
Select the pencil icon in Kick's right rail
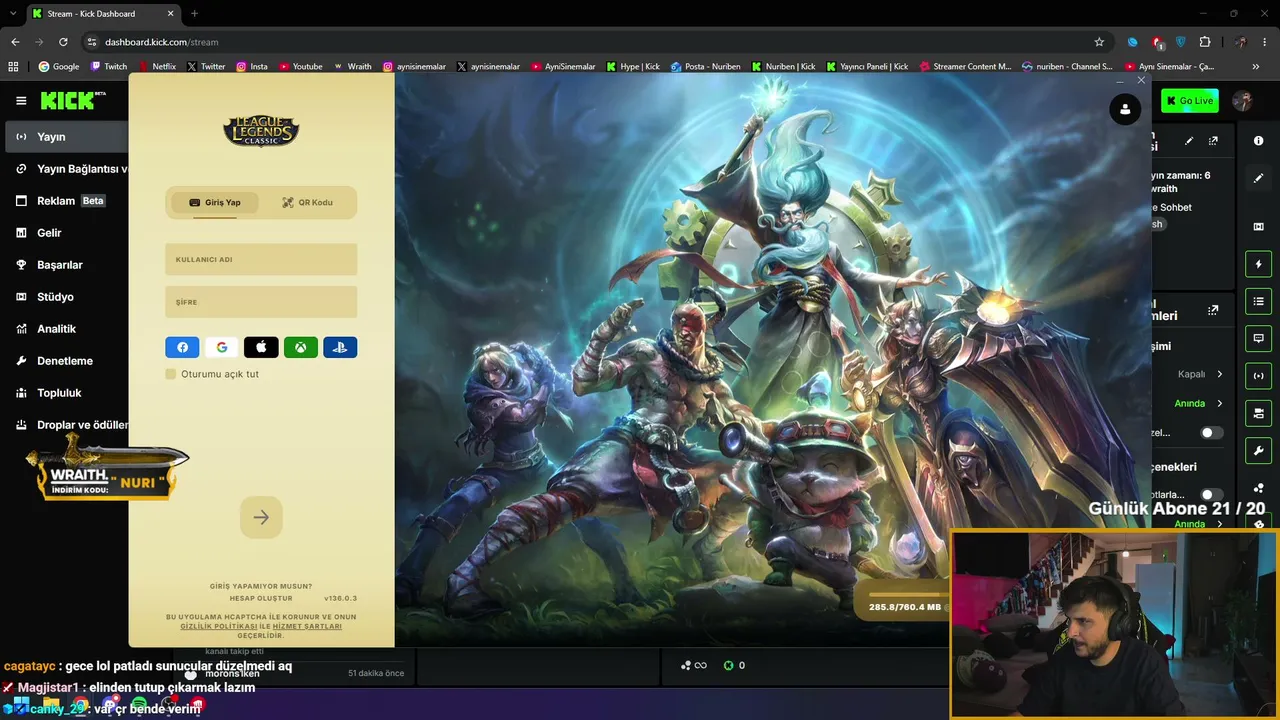[1259, 178]
